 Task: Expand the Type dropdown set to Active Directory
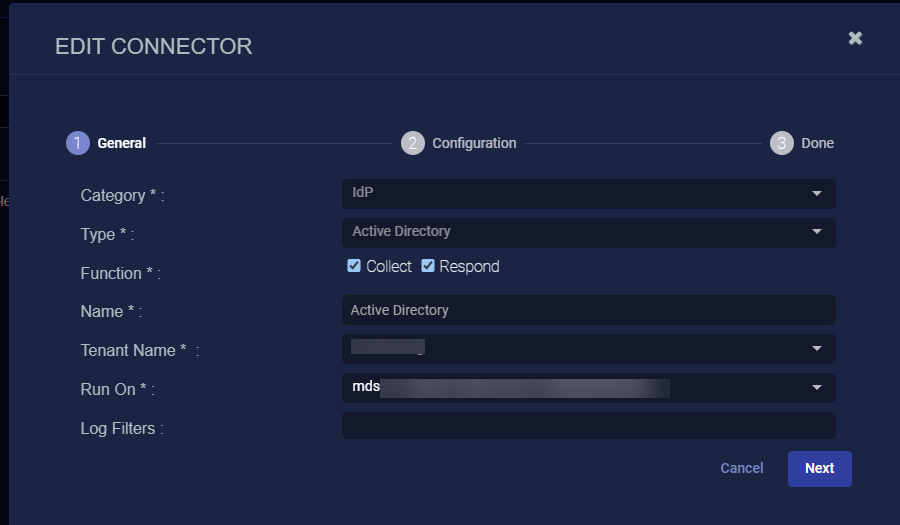coord(588,232)
